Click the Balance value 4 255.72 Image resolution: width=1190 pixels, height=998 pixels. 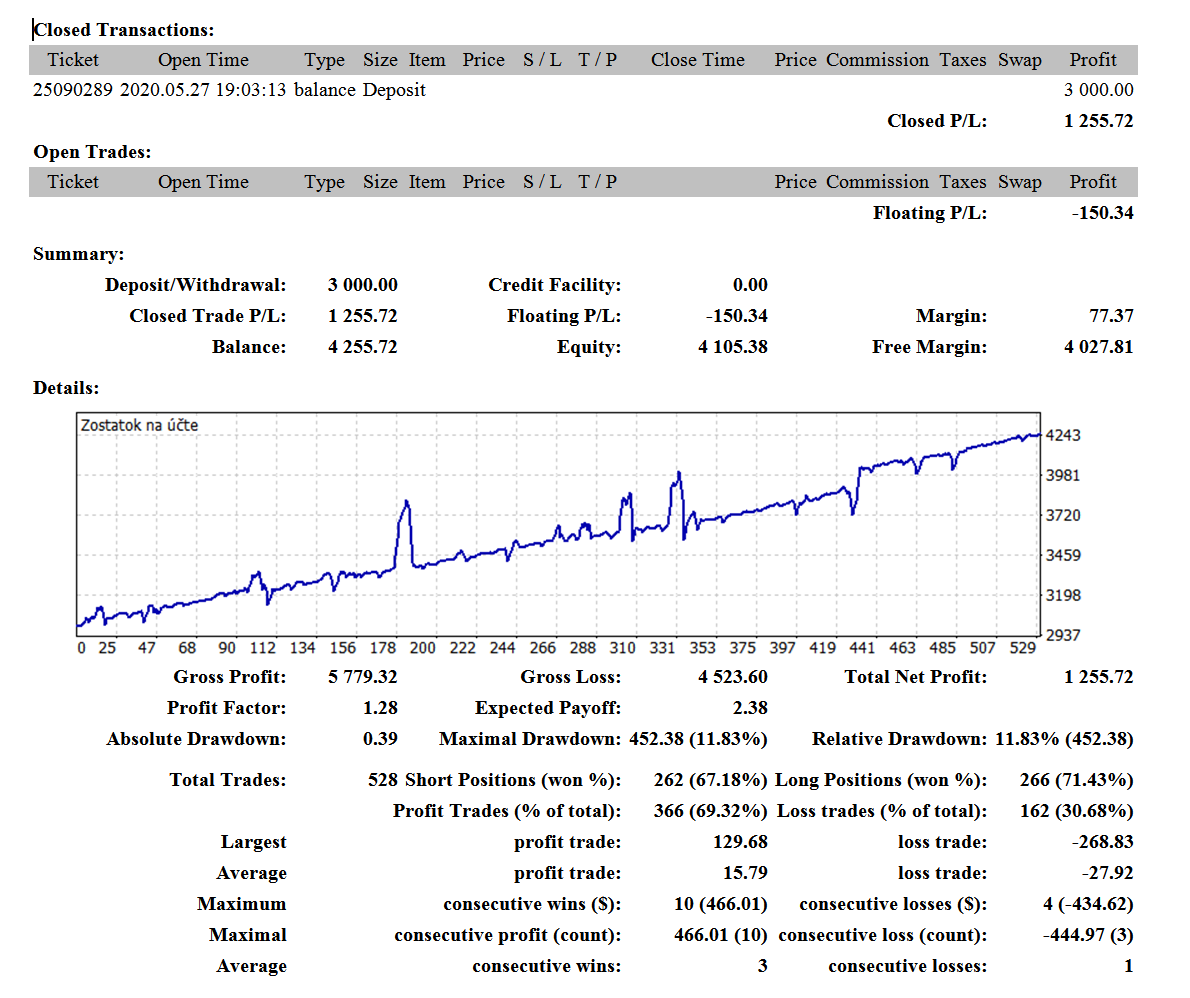coord(362,348)
